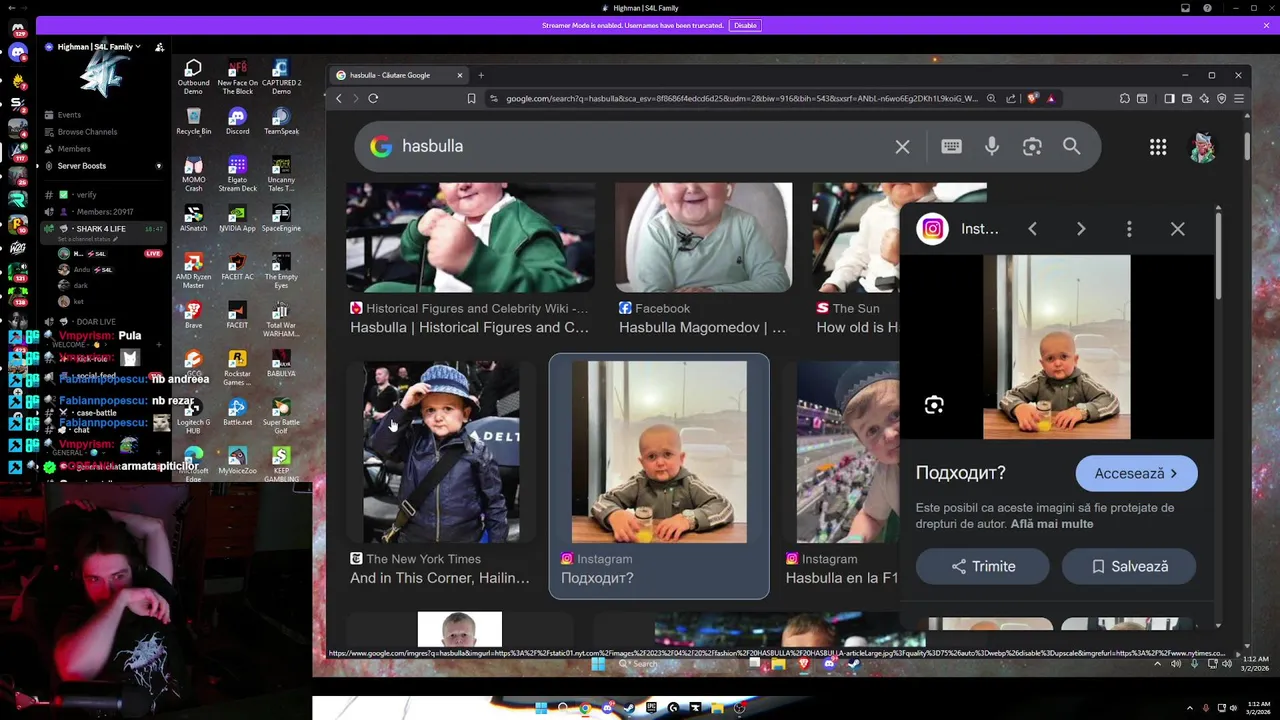
Task: Open search by image camera icon
Action: 1032,147
